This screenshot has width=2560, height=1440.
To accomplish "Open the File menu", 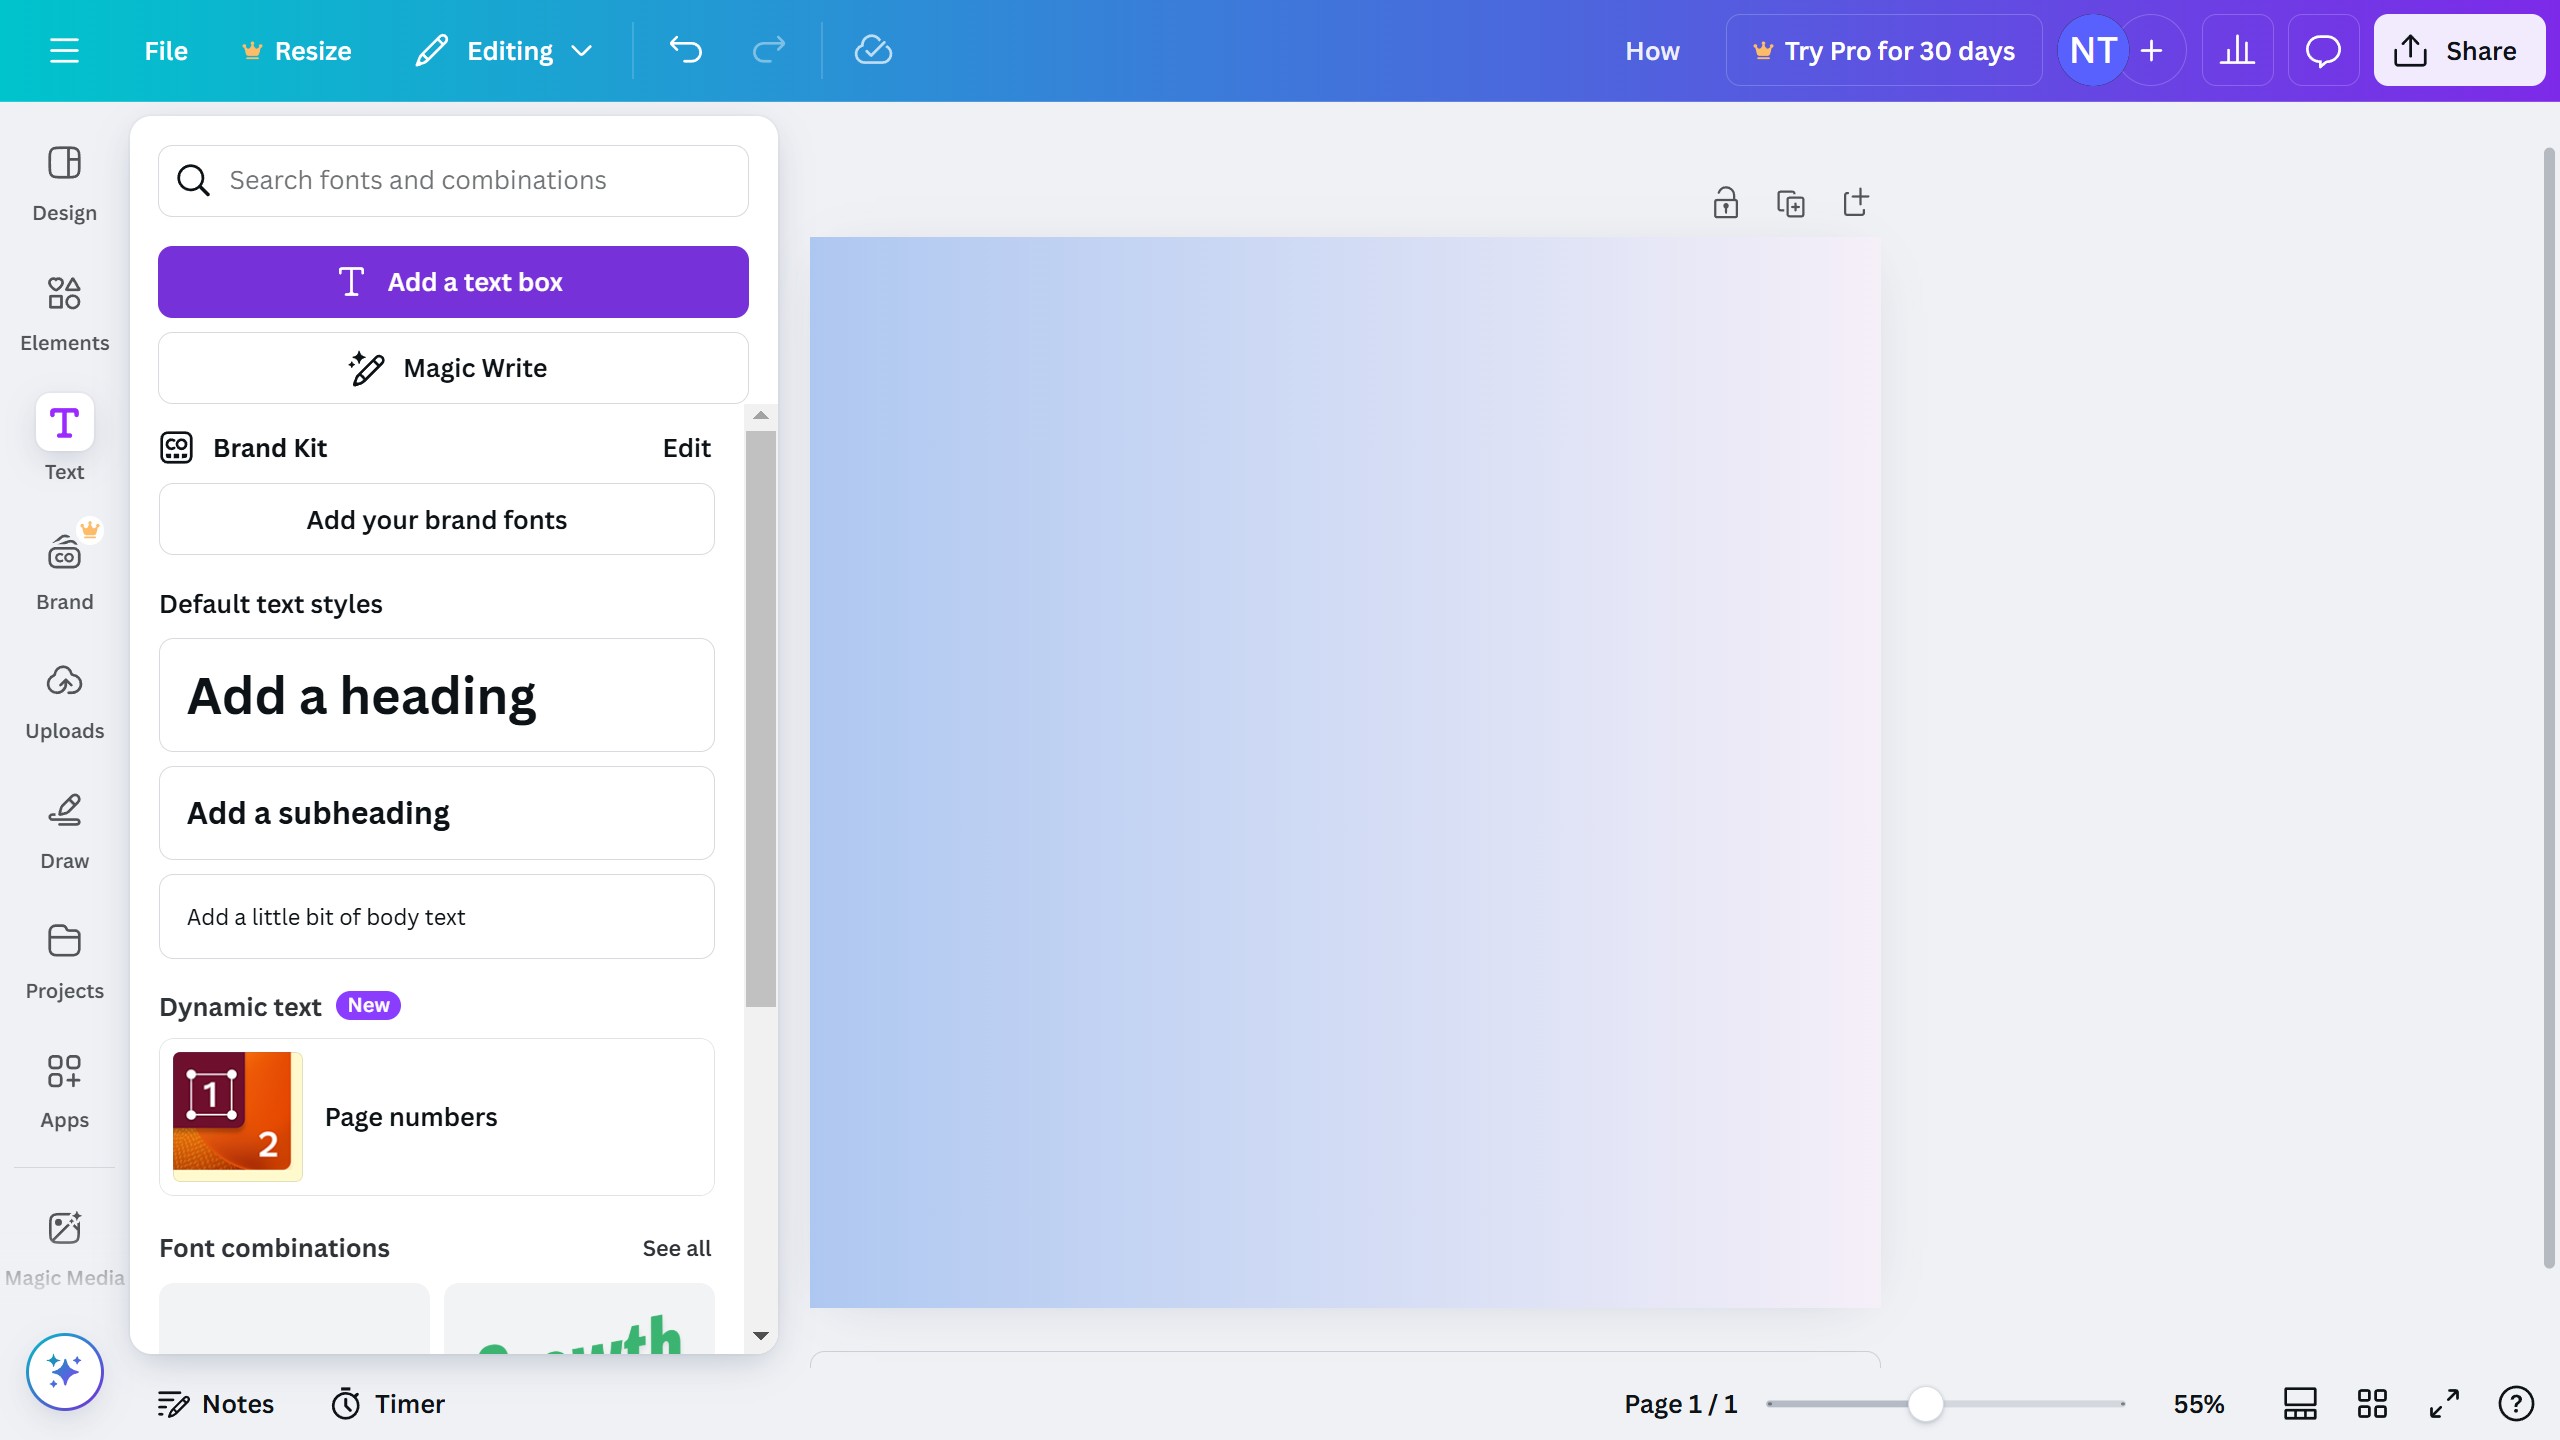I will coord(165,50).
